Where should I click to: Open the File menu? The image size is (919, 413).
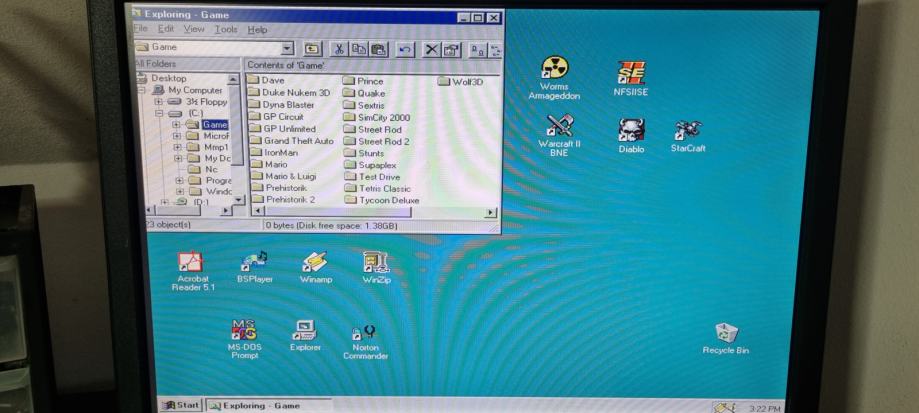point(140,29)
